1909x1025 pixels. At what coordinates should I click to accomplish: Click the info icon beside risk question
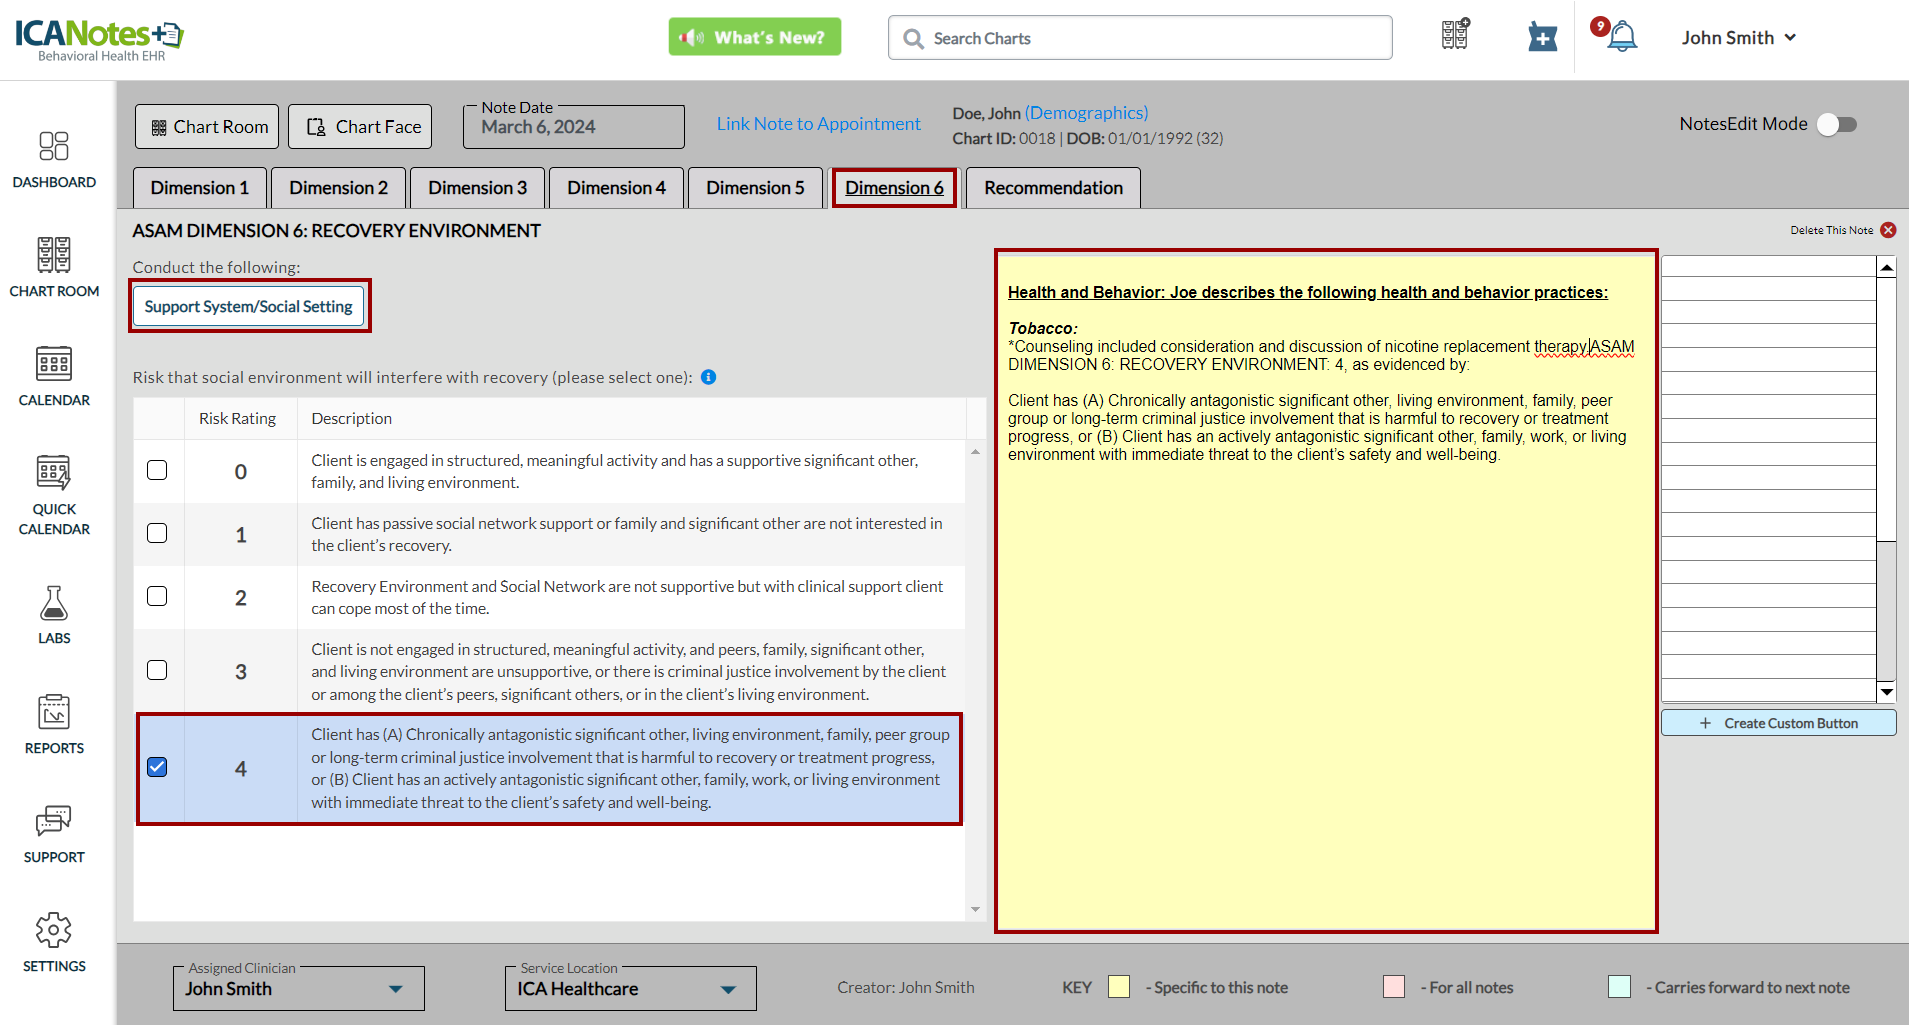(708, 377)
